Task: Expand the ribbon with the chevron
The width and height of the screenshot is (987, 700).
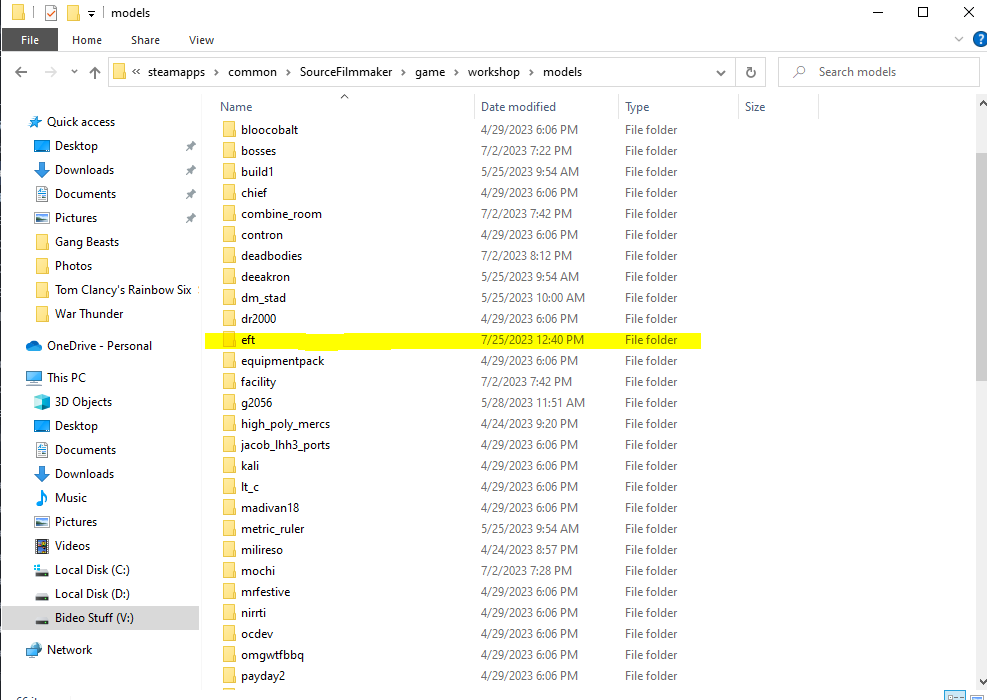Action: pos(958,39)
